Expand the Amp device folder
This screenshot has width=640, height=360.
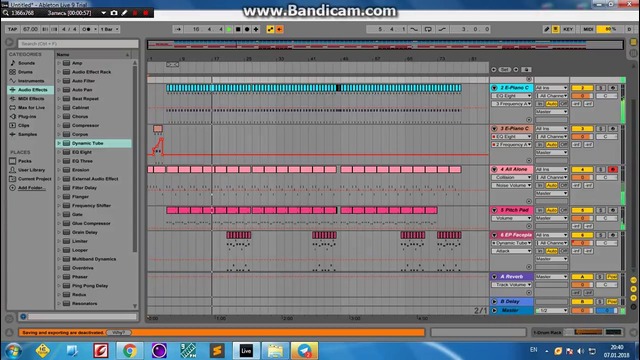59,63
